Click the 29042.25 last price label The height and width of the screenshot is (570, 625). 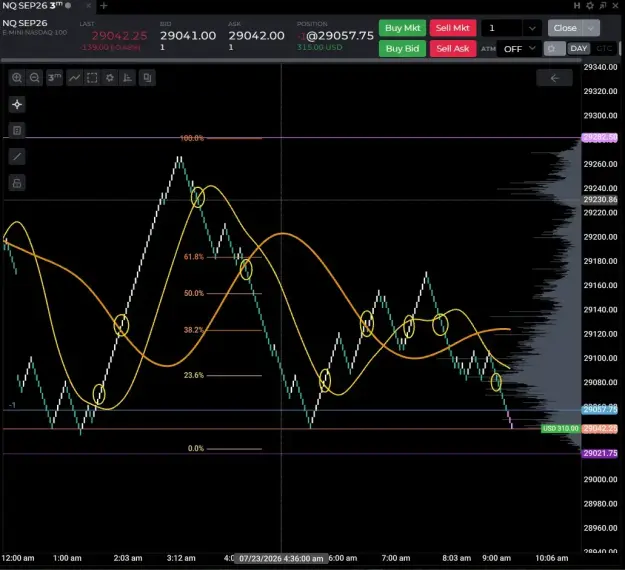pyautogui.click(x=600, y=428)
